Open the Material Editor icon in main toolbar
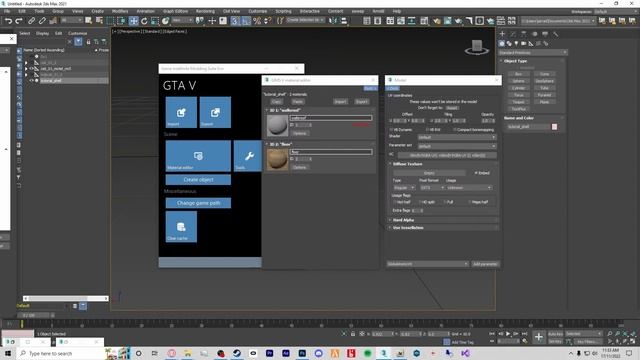The height and width of the screenshot is (360, 640). coord(425,21)
